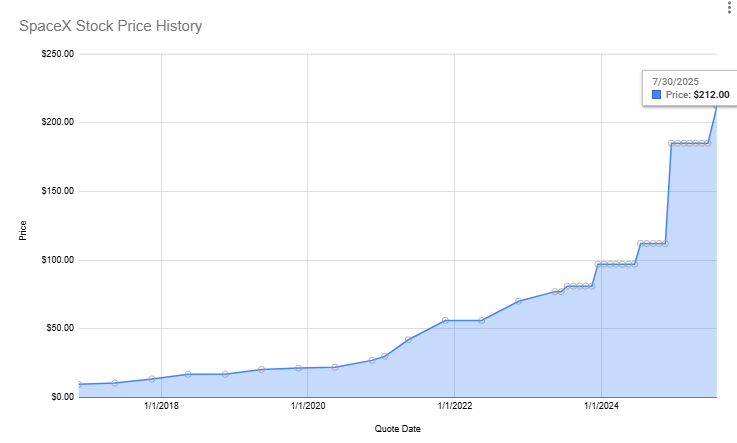Click the 'Quote Date' axis title

398,429
